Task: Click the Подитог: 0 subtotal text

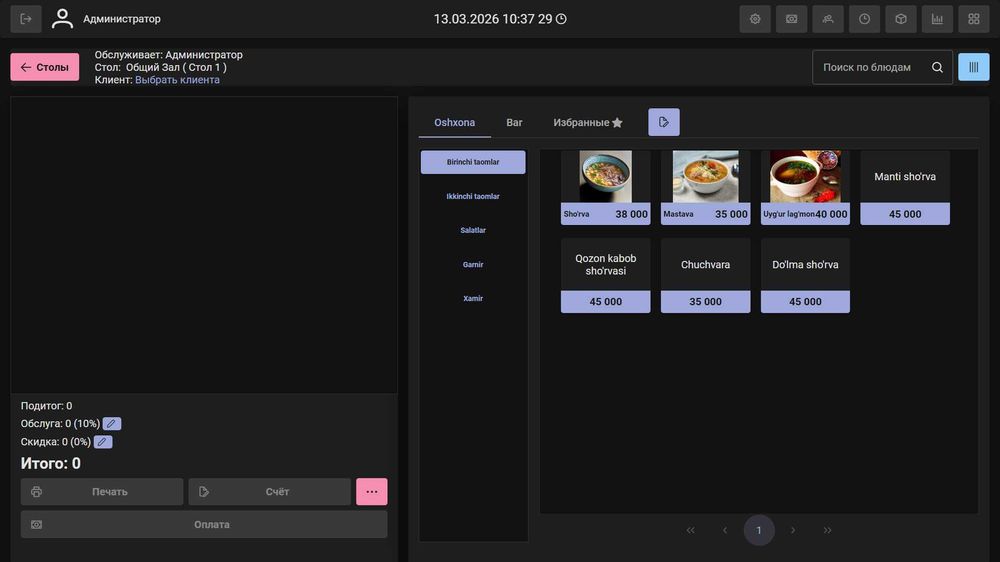Action: 47,406
